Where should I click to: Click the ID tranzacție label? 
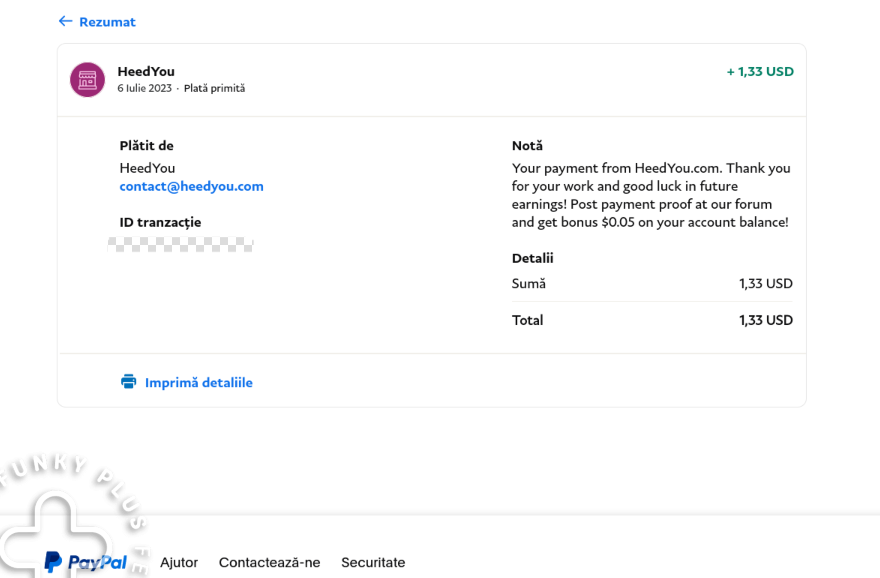[x=160, y=222]
